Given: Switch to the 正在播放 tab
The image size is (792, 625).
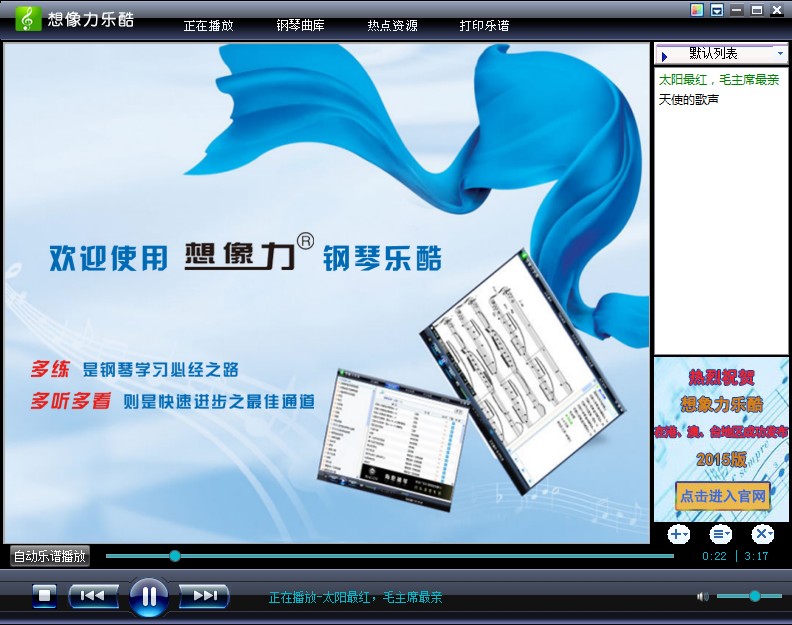Looking at the screenshot, I should [x=209, y=25].
